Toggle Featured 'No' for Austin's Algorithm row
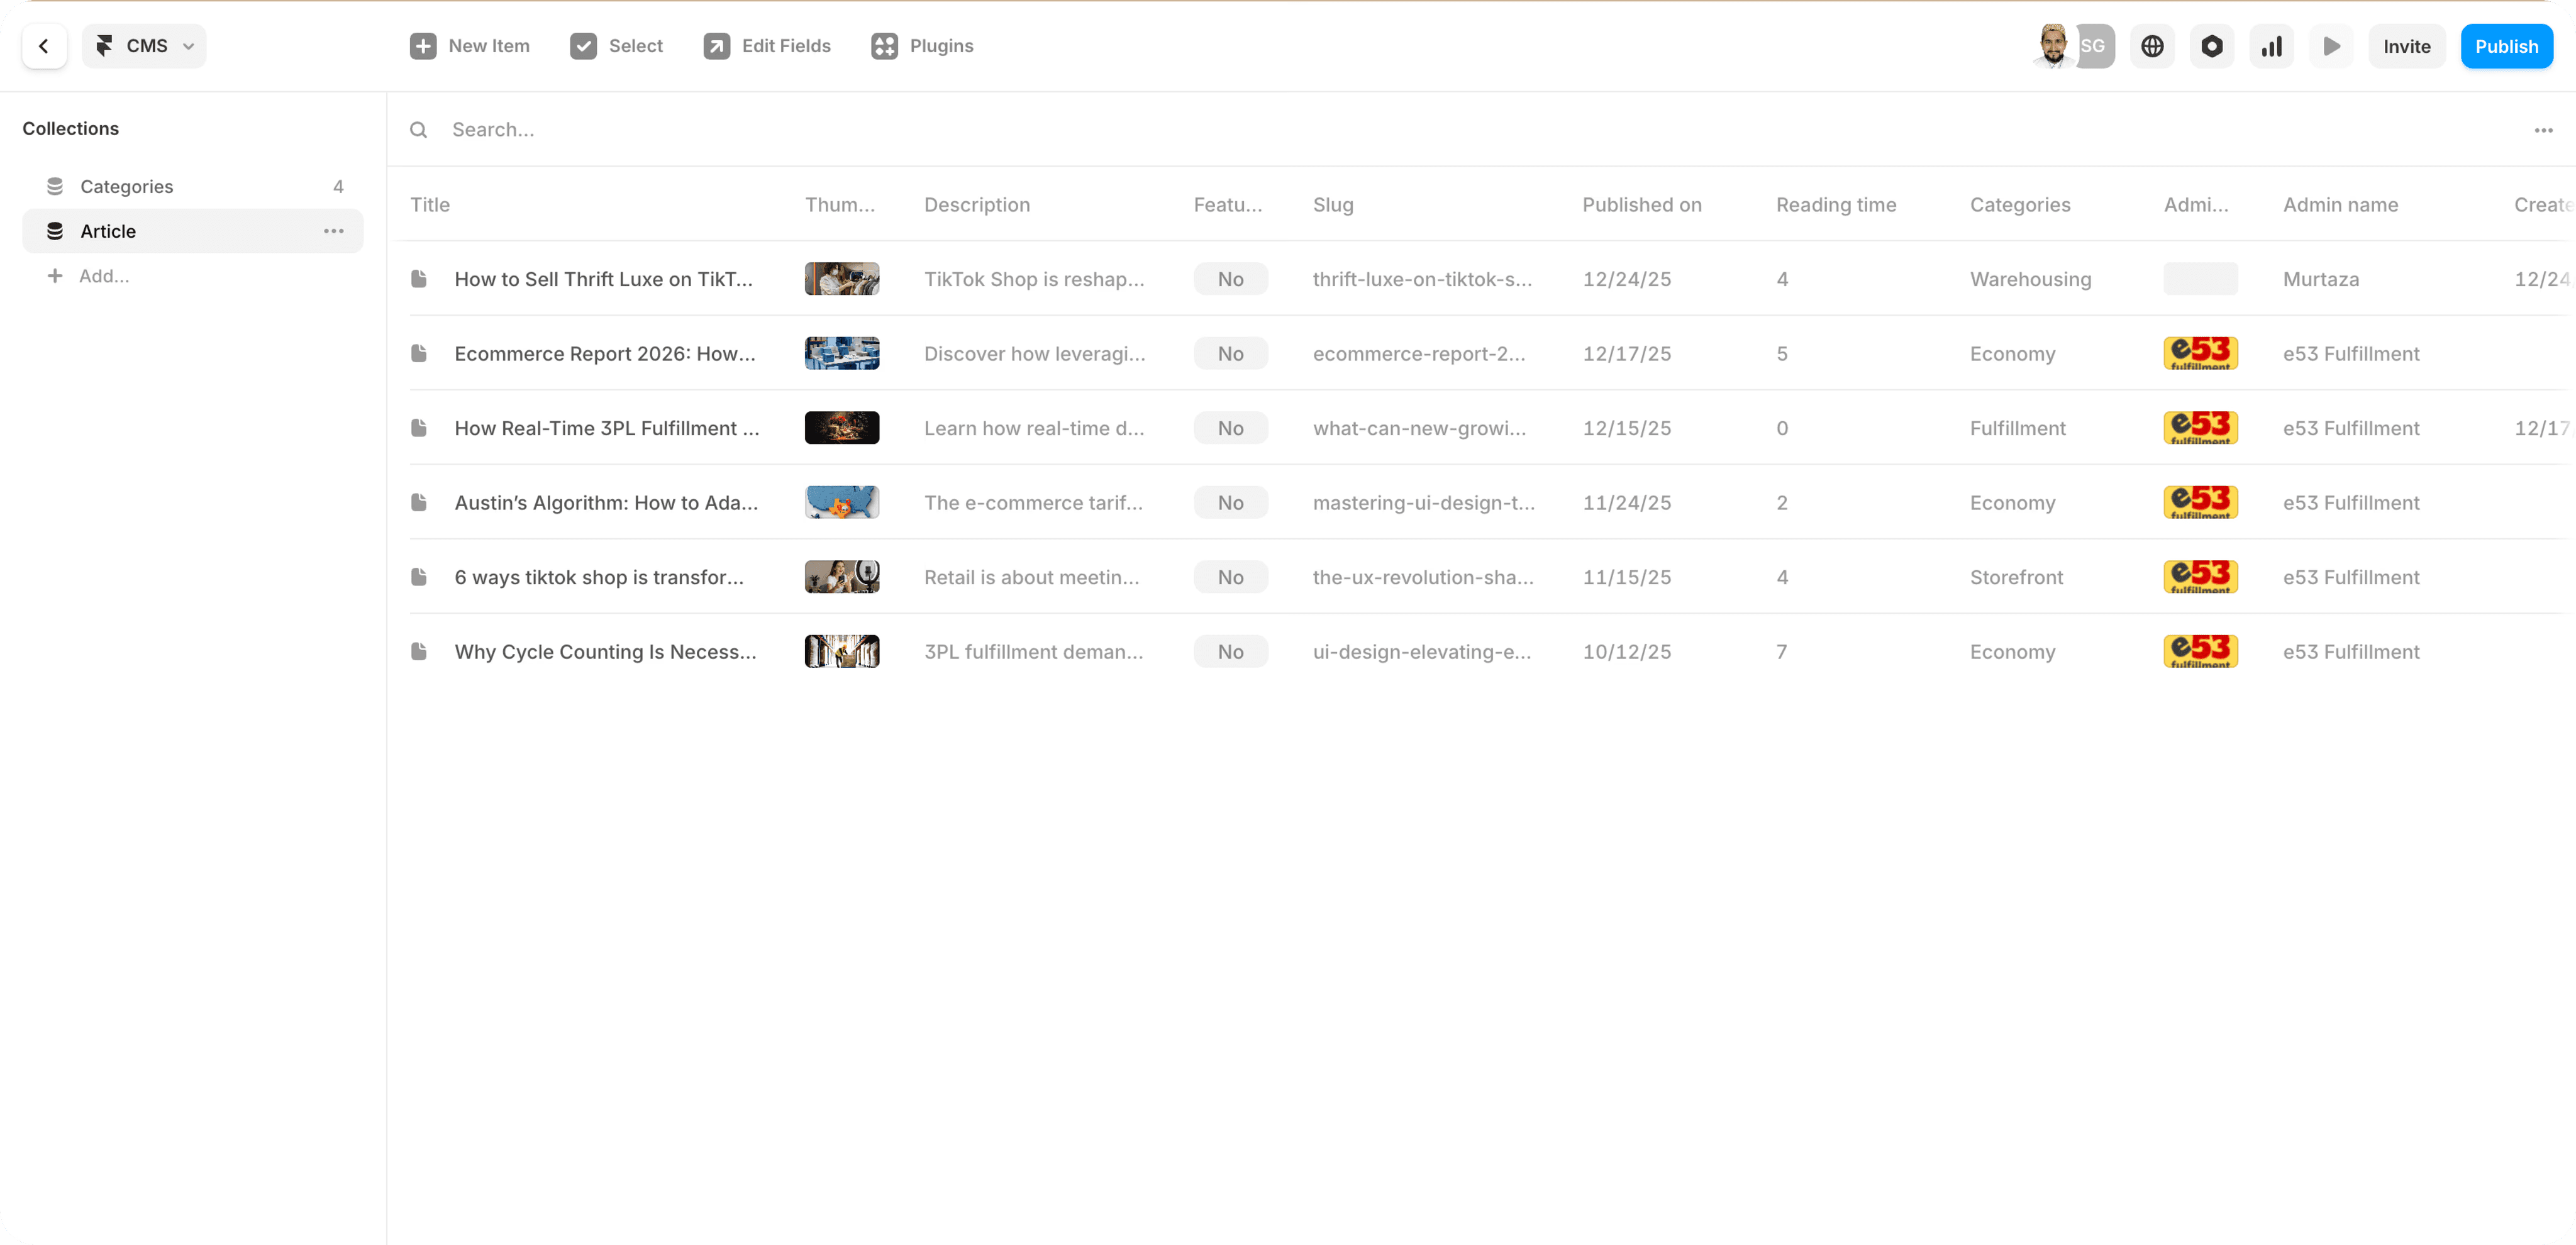The width and height of the screenshot is (2576, 1245). (x=1230, y=503)
